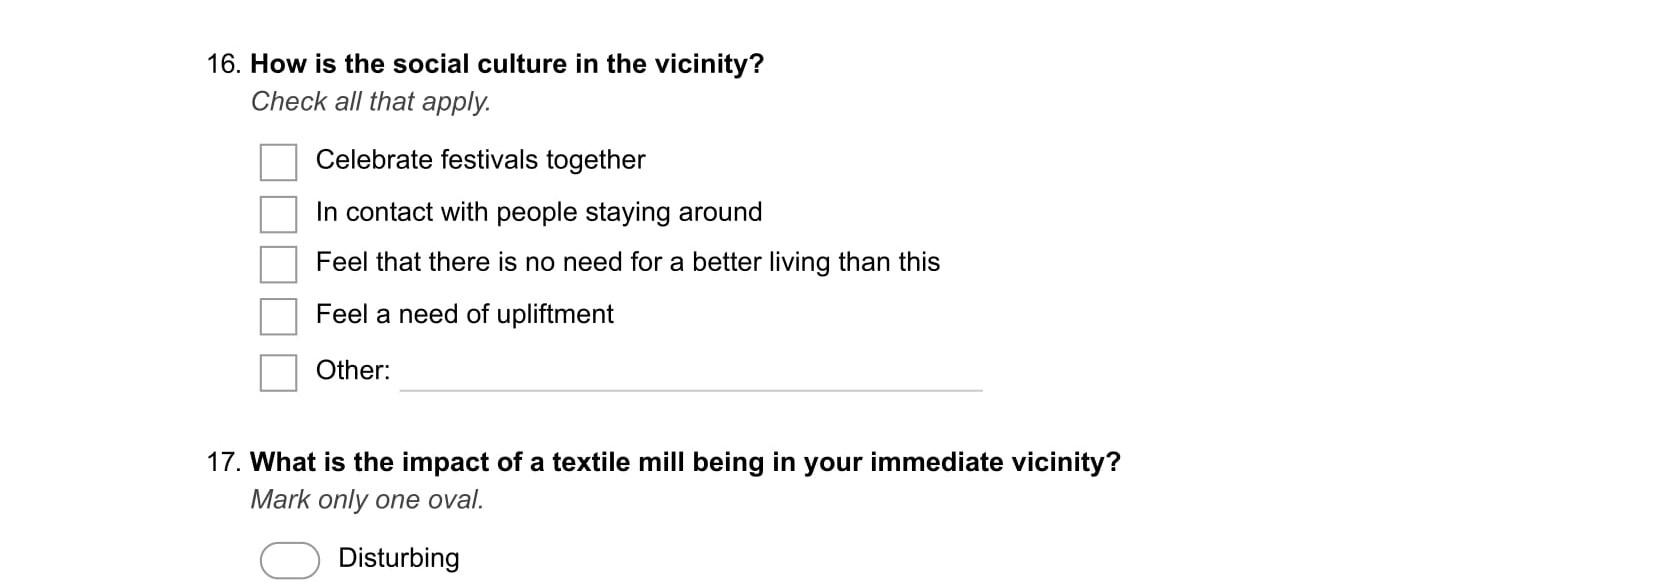Check the 'Celebrate festivals together' checkbox
This screenshot has width=1653, height=585.
click(x=278, y=162)
